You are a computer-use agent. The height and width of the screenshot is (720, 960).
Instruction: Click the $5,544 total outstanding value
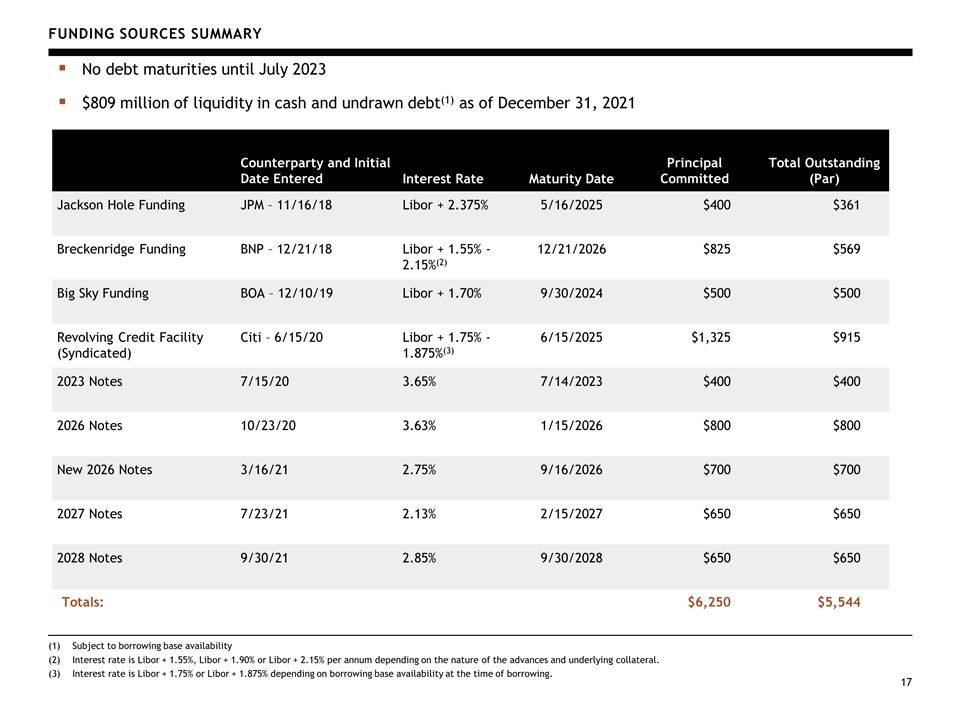tap(839, 602)
